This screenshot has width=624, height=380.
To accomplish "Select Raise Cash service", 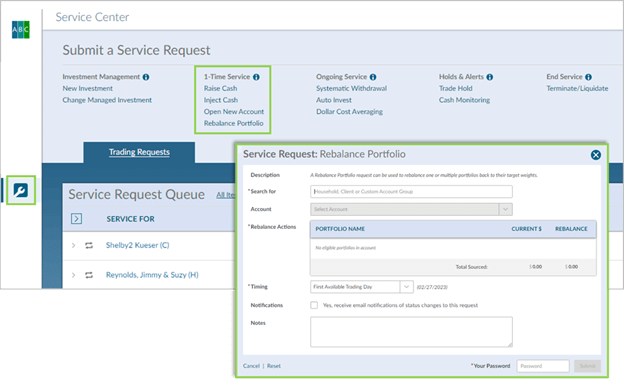I will (x=220, y=88).
